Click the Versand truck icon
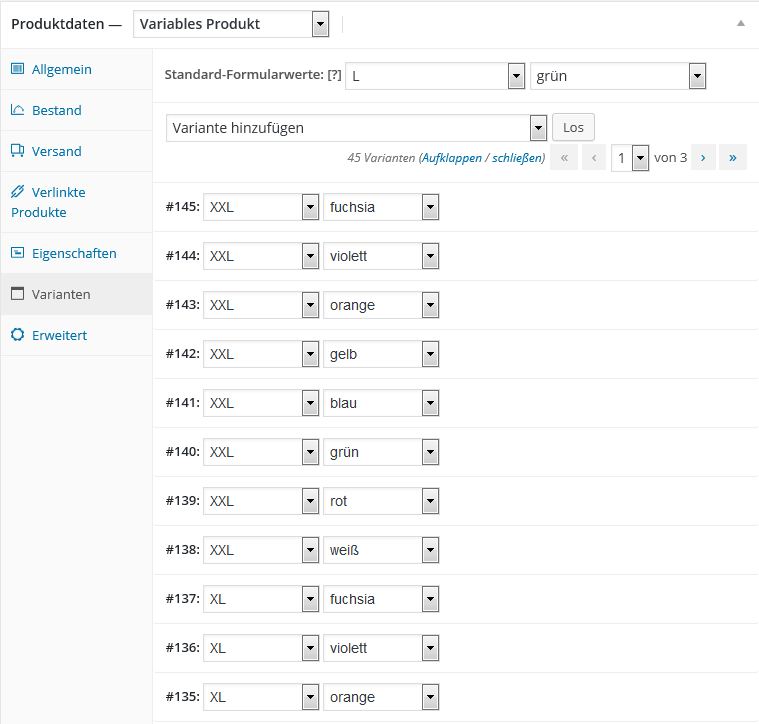 pyautogui.click(x=17, y=151)
